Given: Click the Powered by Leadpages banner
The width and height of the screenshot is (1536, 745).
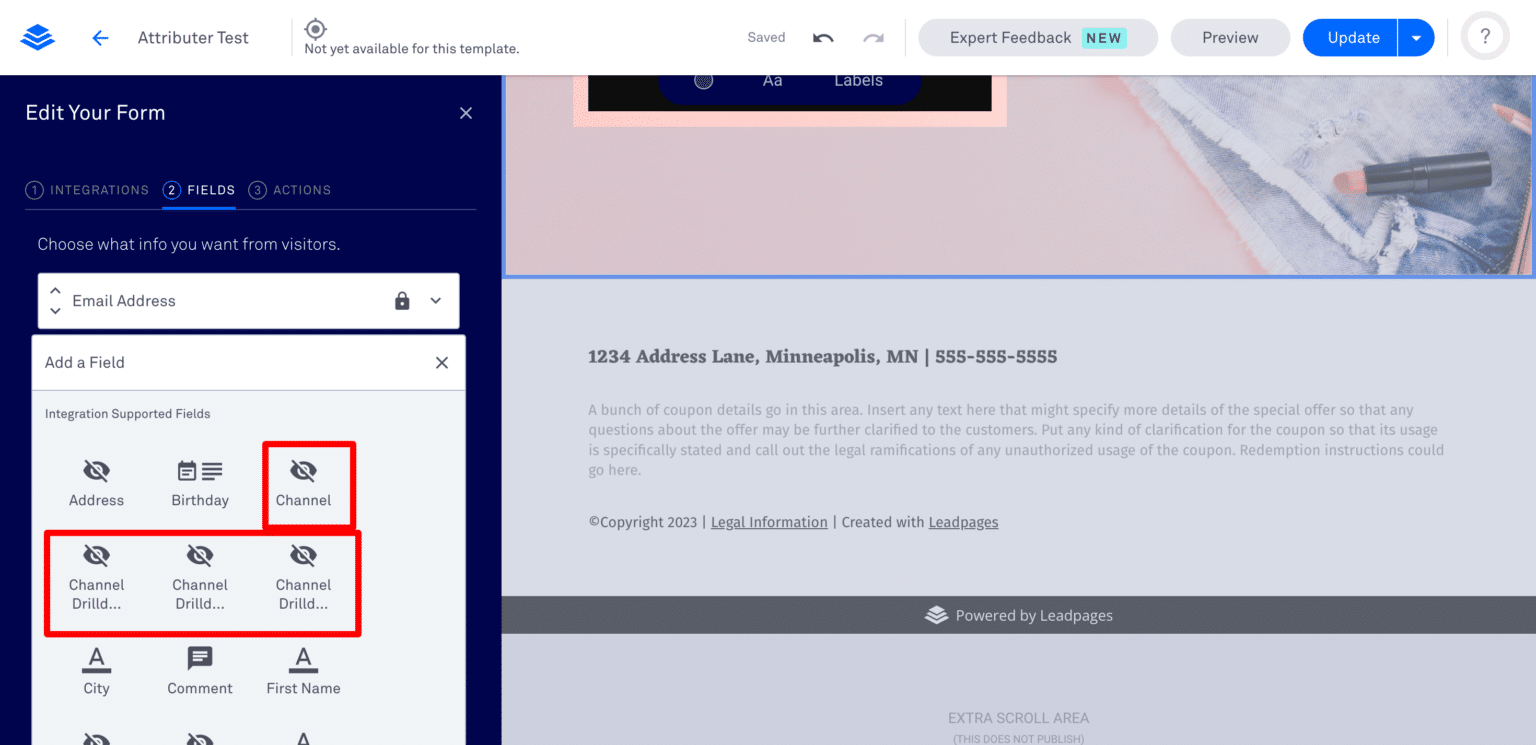Looking at the screenshot, I should [x=1018, y=616].
